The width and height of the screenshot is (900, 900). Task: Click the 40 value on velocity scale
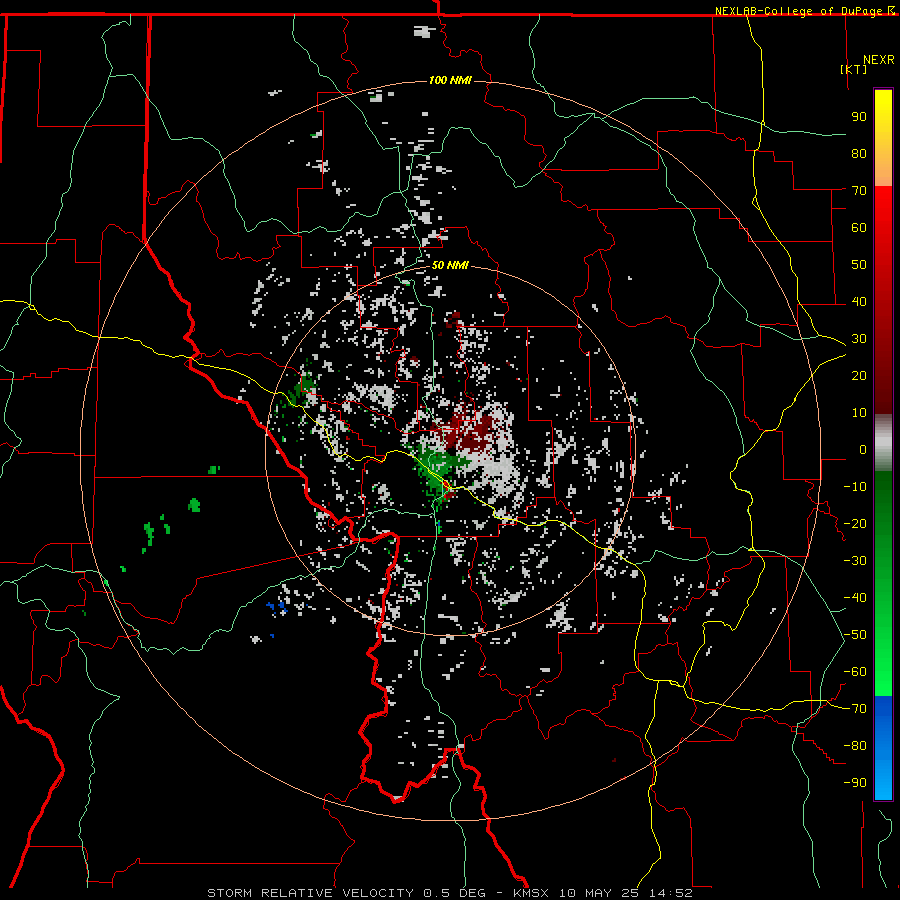pos(859,302)
